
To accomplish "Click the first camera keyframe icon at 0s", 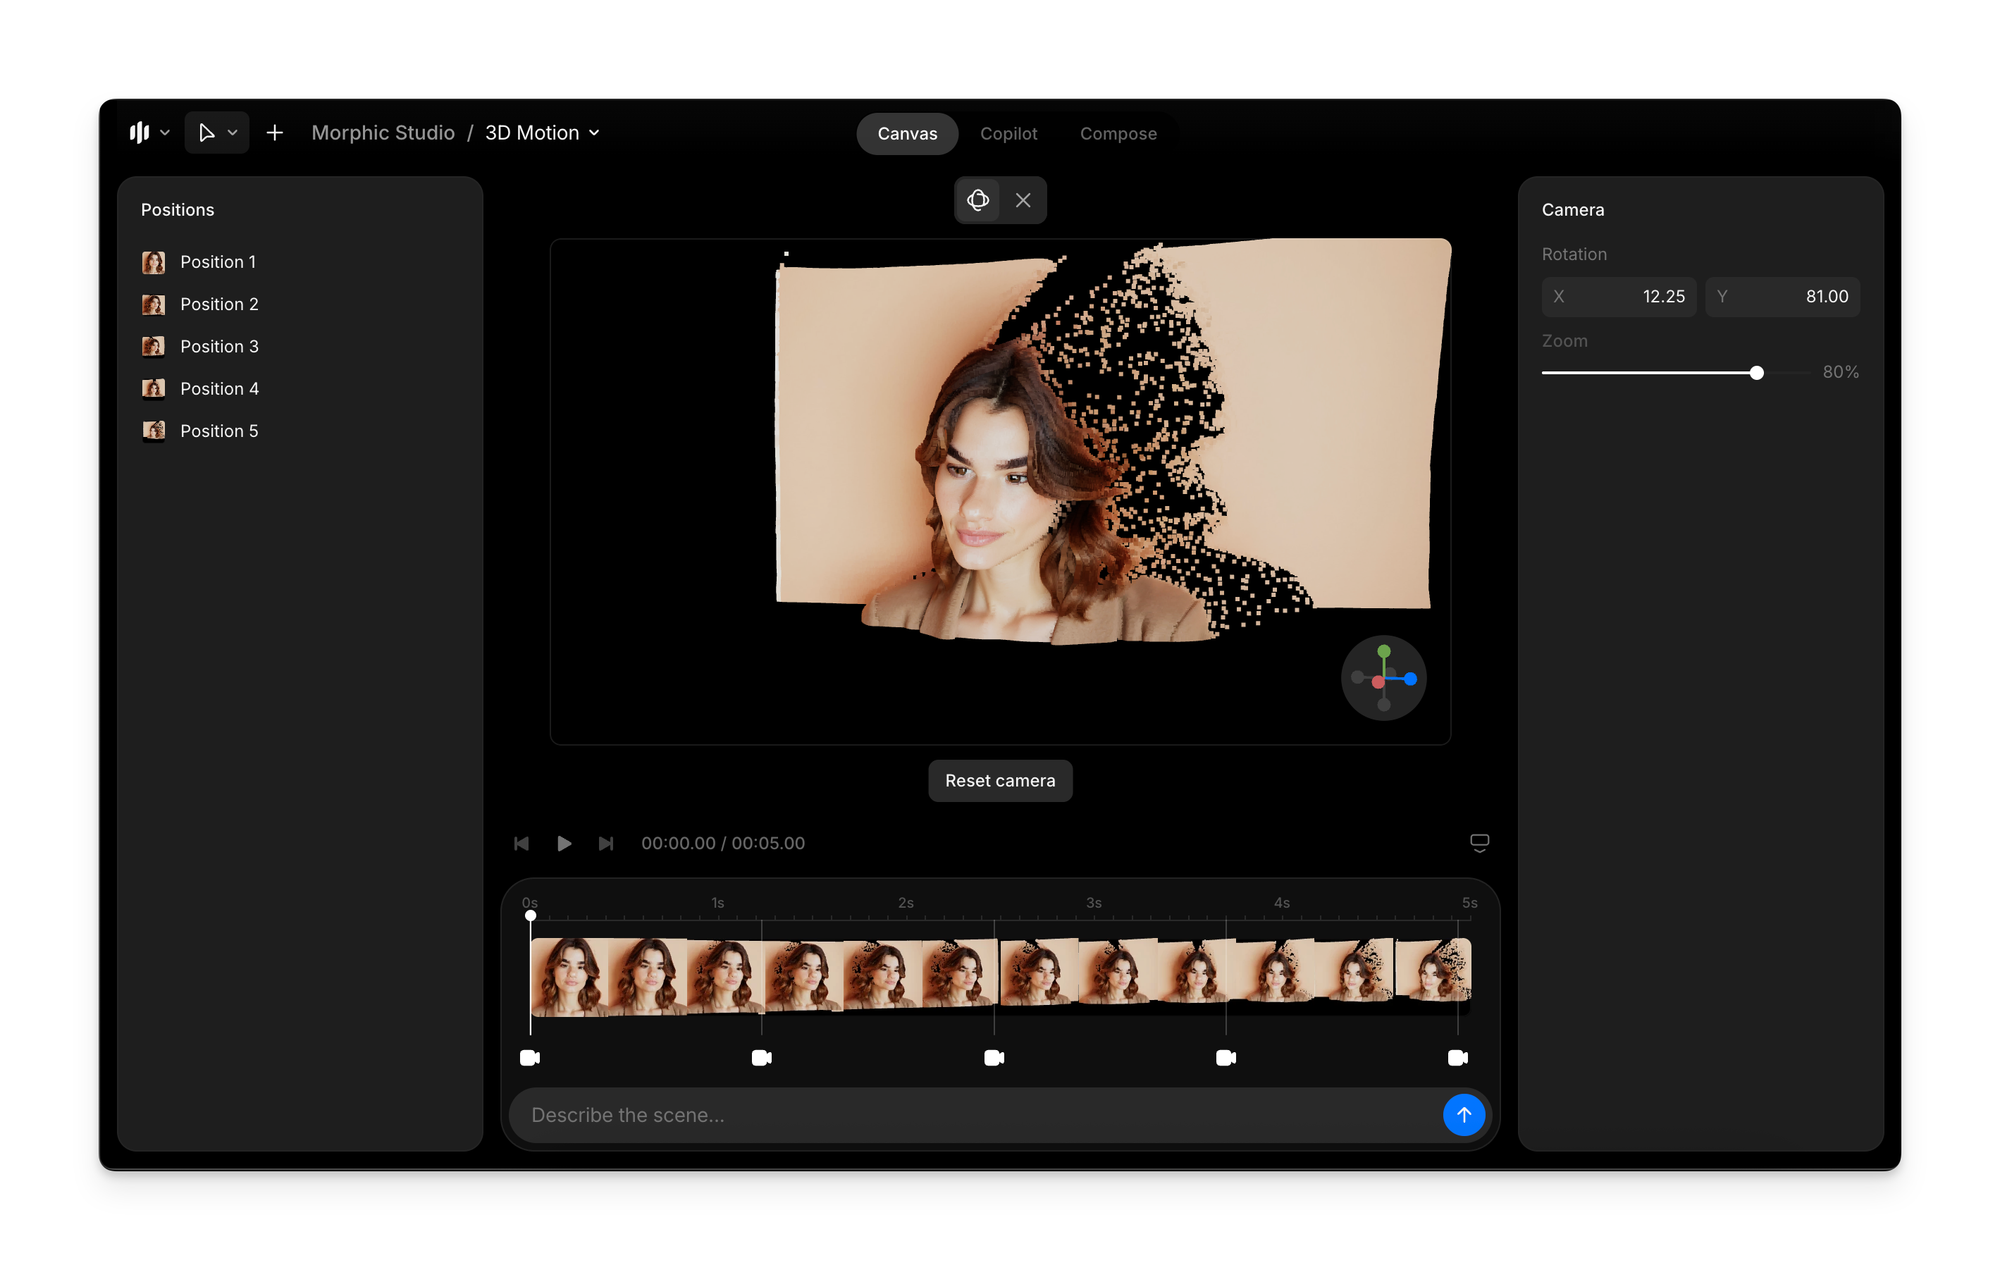I will 530,1057.
